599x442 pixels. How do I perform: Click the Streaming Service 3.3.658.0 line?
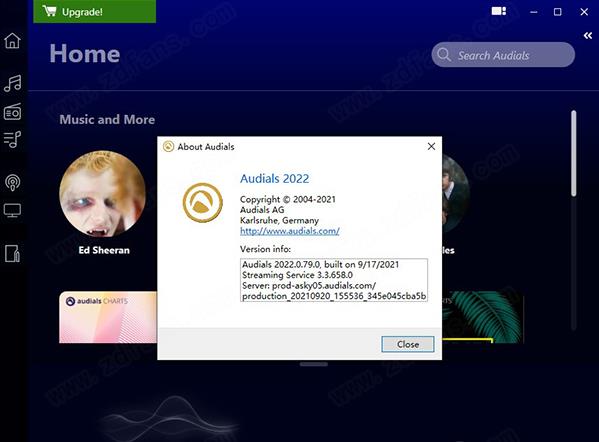click(x=297, y=275)
